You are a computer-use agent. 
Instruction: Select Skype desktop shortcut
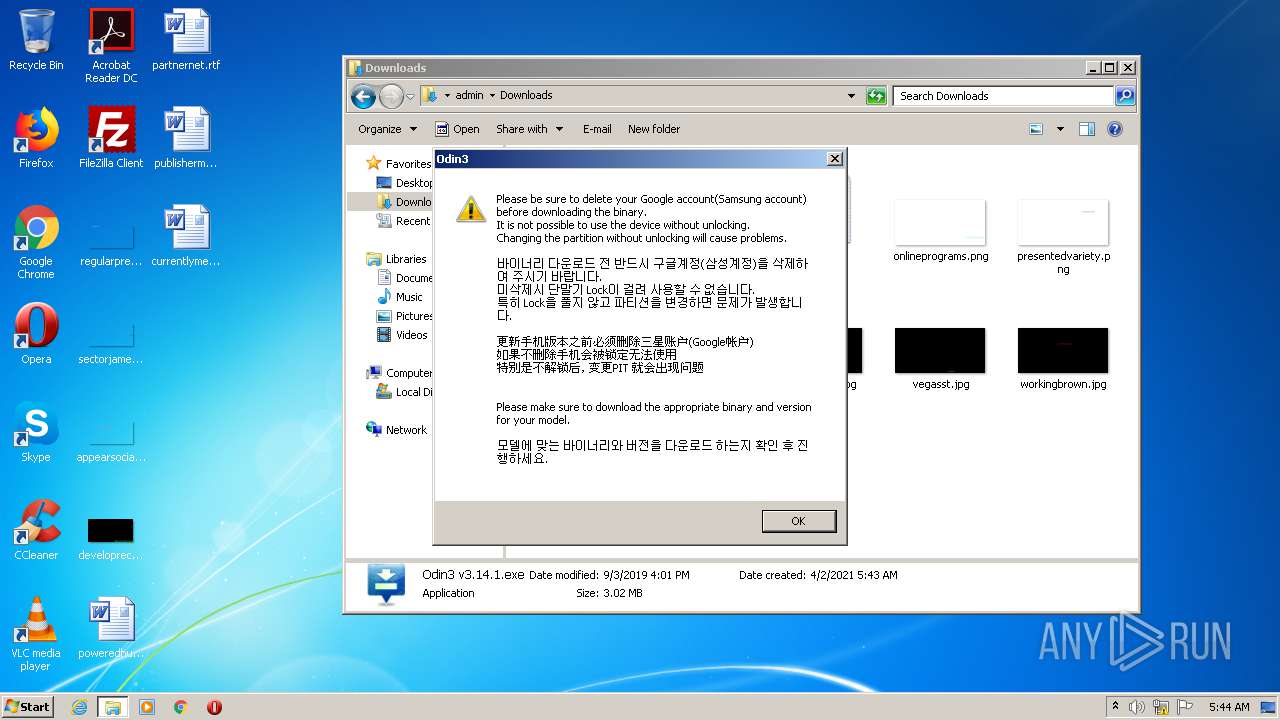point(36,432)
